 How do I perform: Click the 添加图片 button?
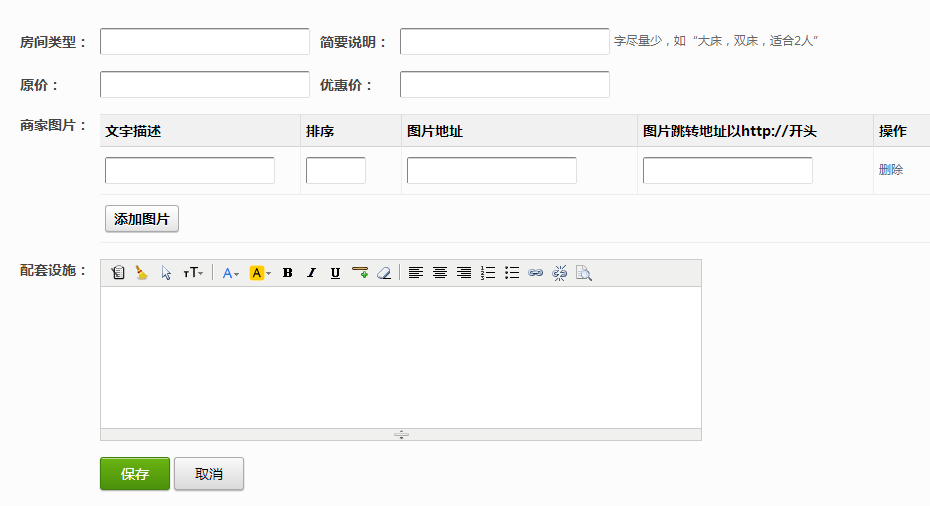click(142, 219)
